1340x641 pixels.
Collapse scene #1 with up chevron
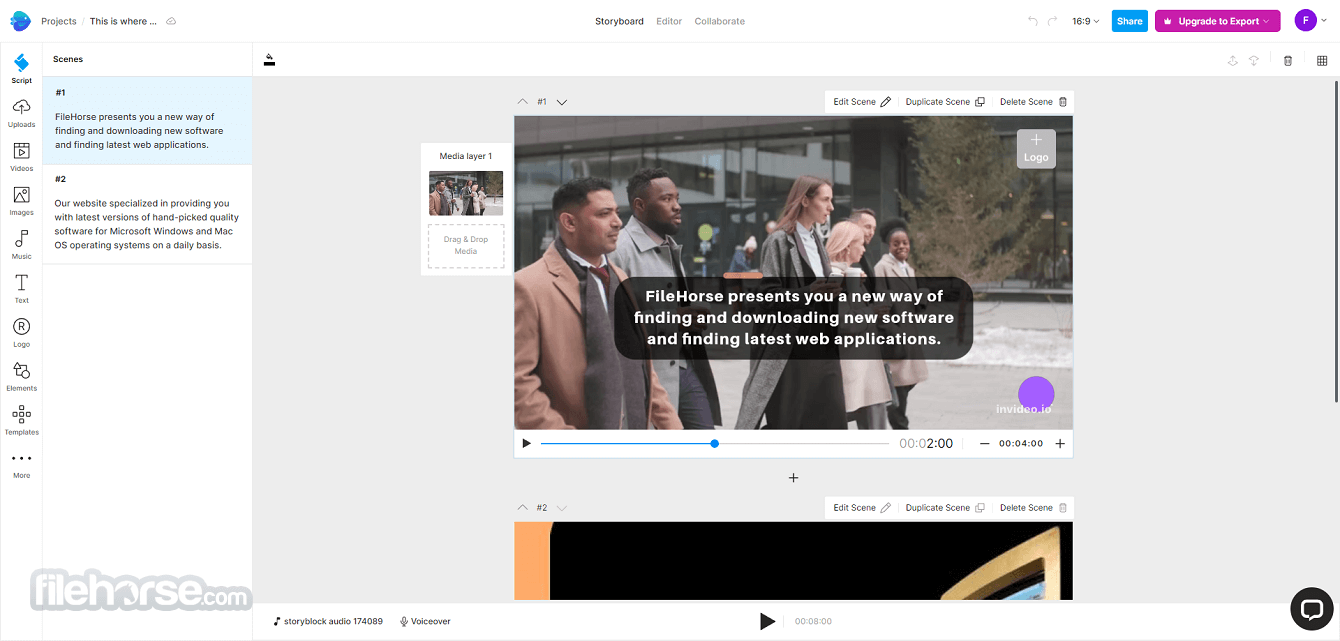click(522, 102)
